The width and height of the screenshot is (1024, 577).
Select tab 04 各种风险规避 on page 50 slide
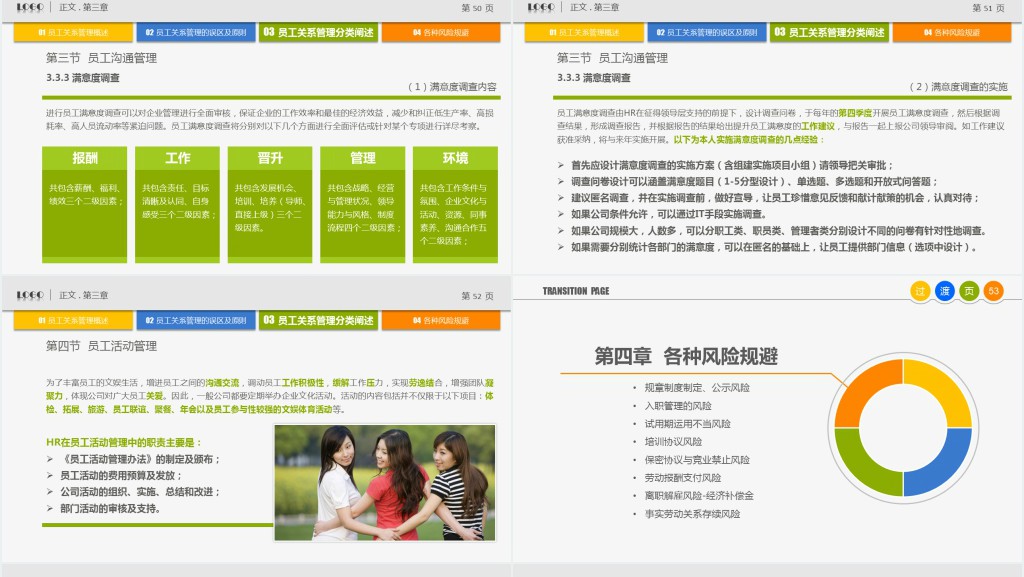click(x=441, y=32)
